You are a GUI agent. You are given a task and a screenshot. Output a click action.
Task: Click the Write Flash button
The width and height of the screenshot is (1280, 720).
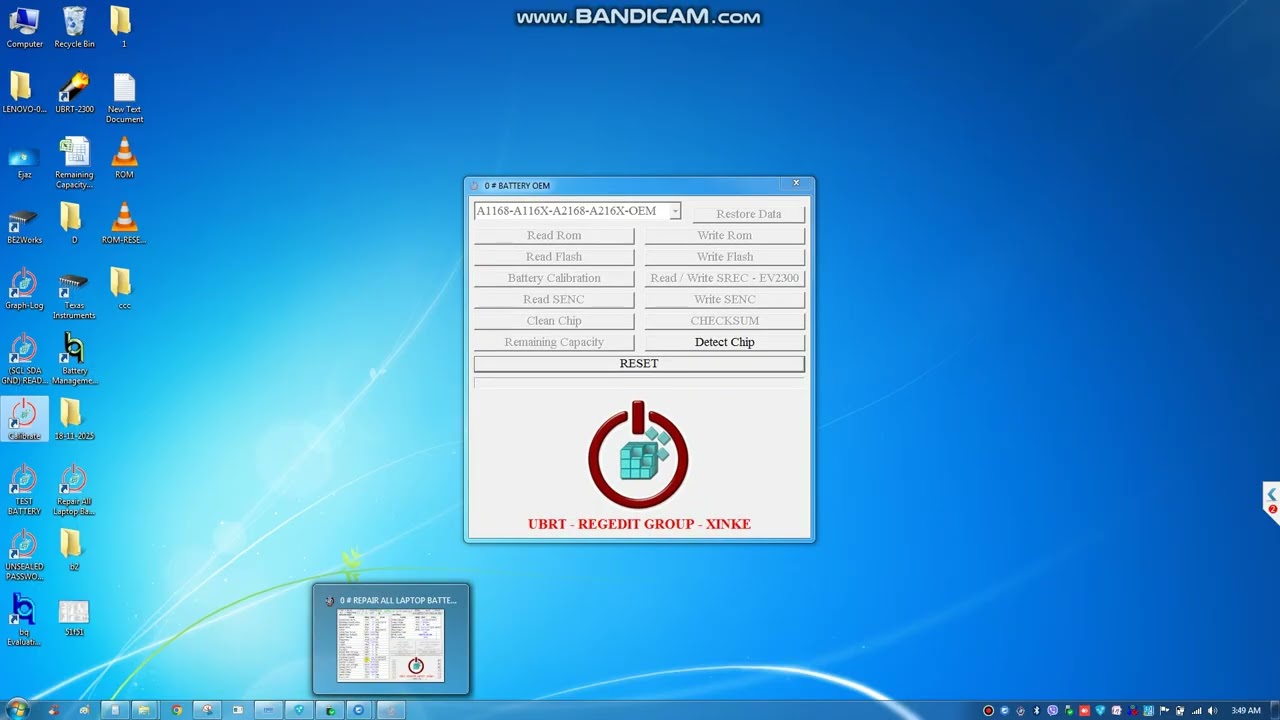click(725, 257)
